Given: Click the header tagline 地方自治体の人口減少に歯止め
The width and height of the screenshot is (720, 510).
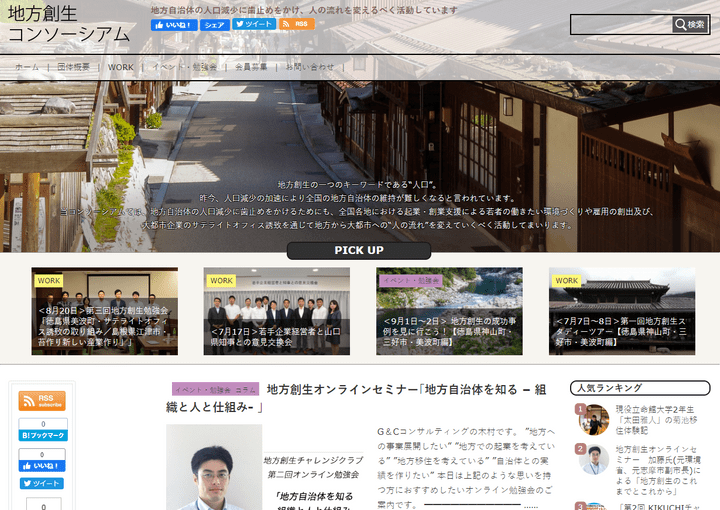Looking at the screenshot, I should pyautogui.click(x=304, y=10).
